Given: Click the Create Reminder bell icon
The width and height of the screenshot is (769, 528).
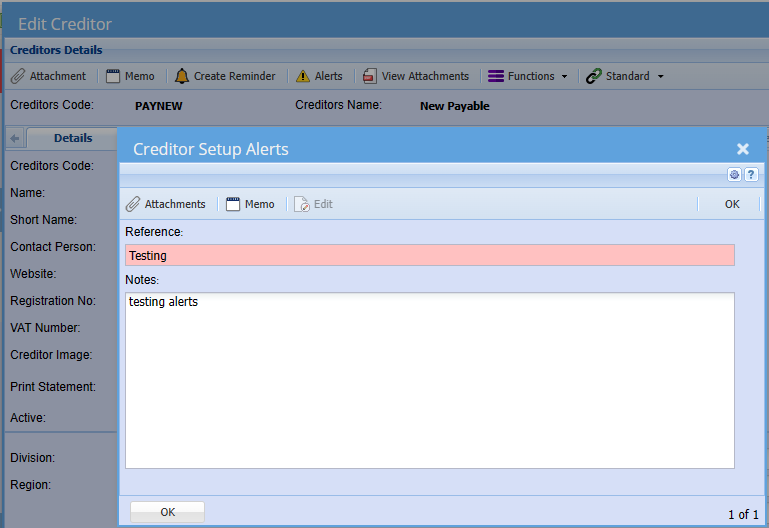Looking at the screenshot, I should pos(182,76).
